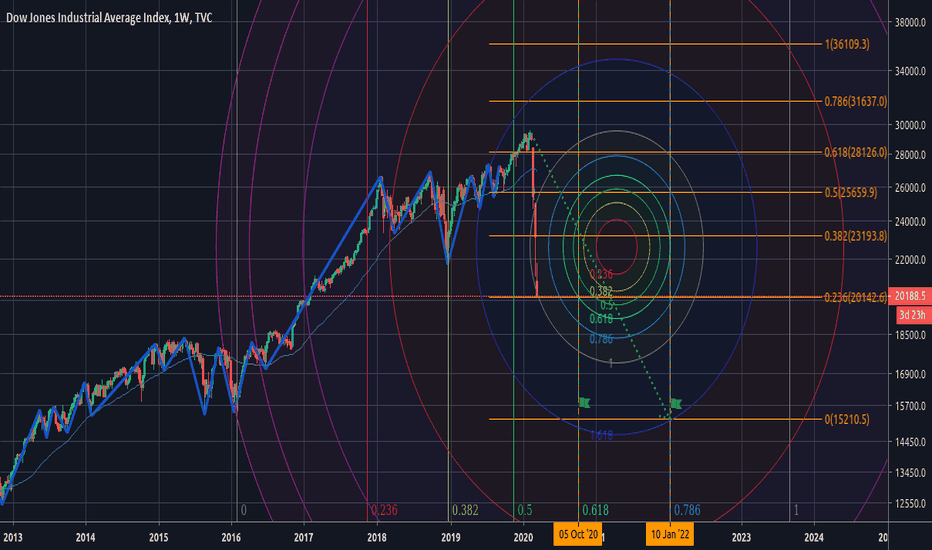
Task: Click year 2014 on the time axis
Action: point(86,538)
